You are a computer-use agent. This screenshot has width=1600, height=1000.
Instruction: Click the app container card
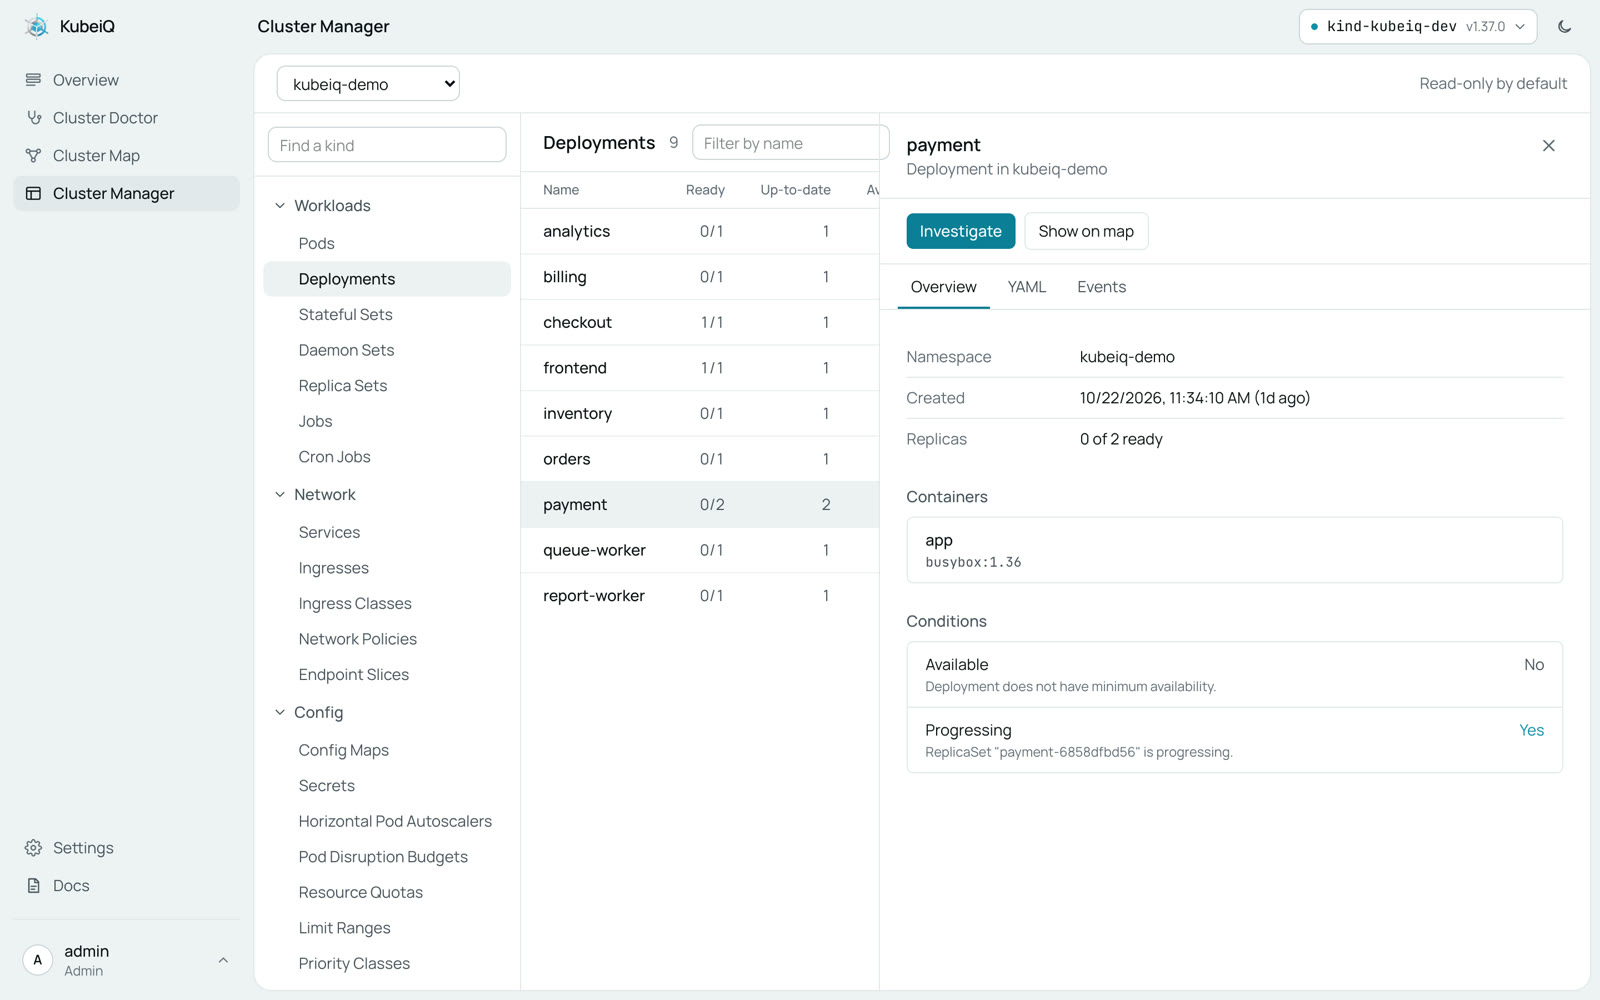click(1234, 550)
